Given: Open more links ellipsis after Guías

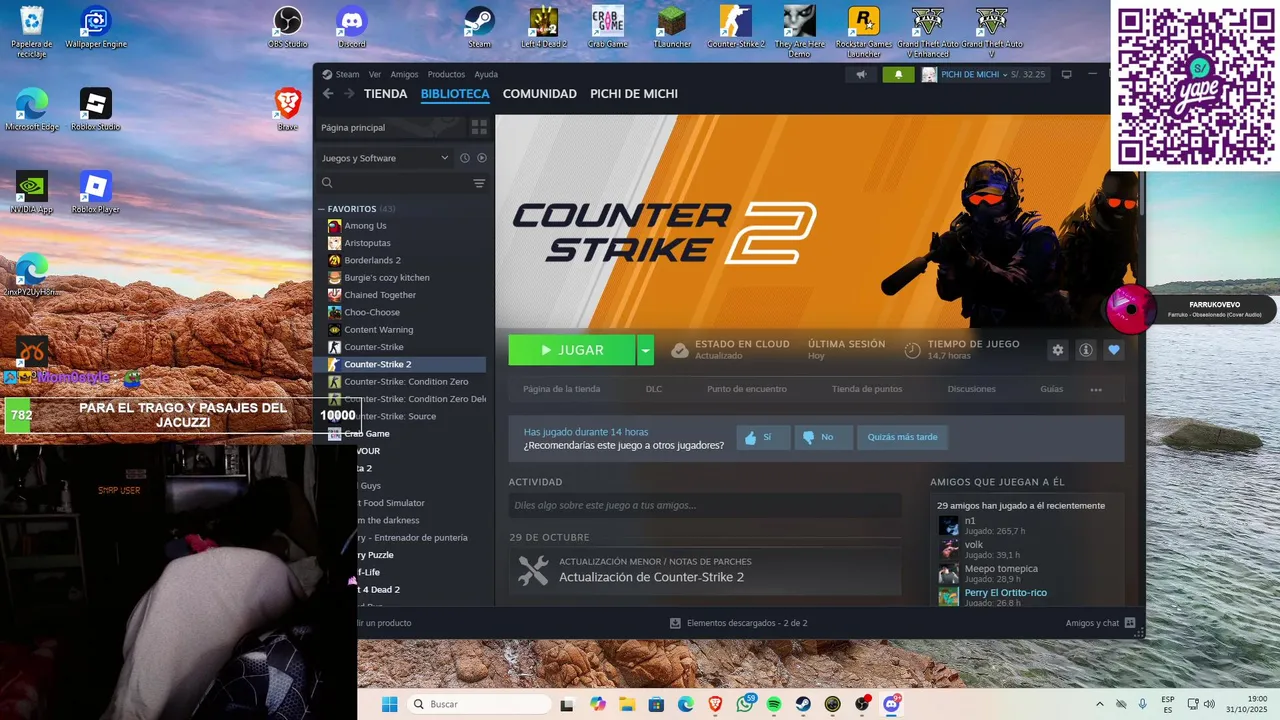Looking at the screenshot, I should 1096,389.
